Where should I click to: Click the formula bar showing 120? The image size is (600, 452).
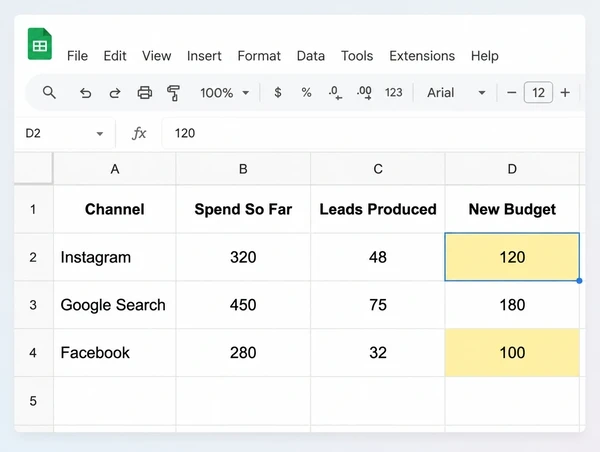(373, 133)
